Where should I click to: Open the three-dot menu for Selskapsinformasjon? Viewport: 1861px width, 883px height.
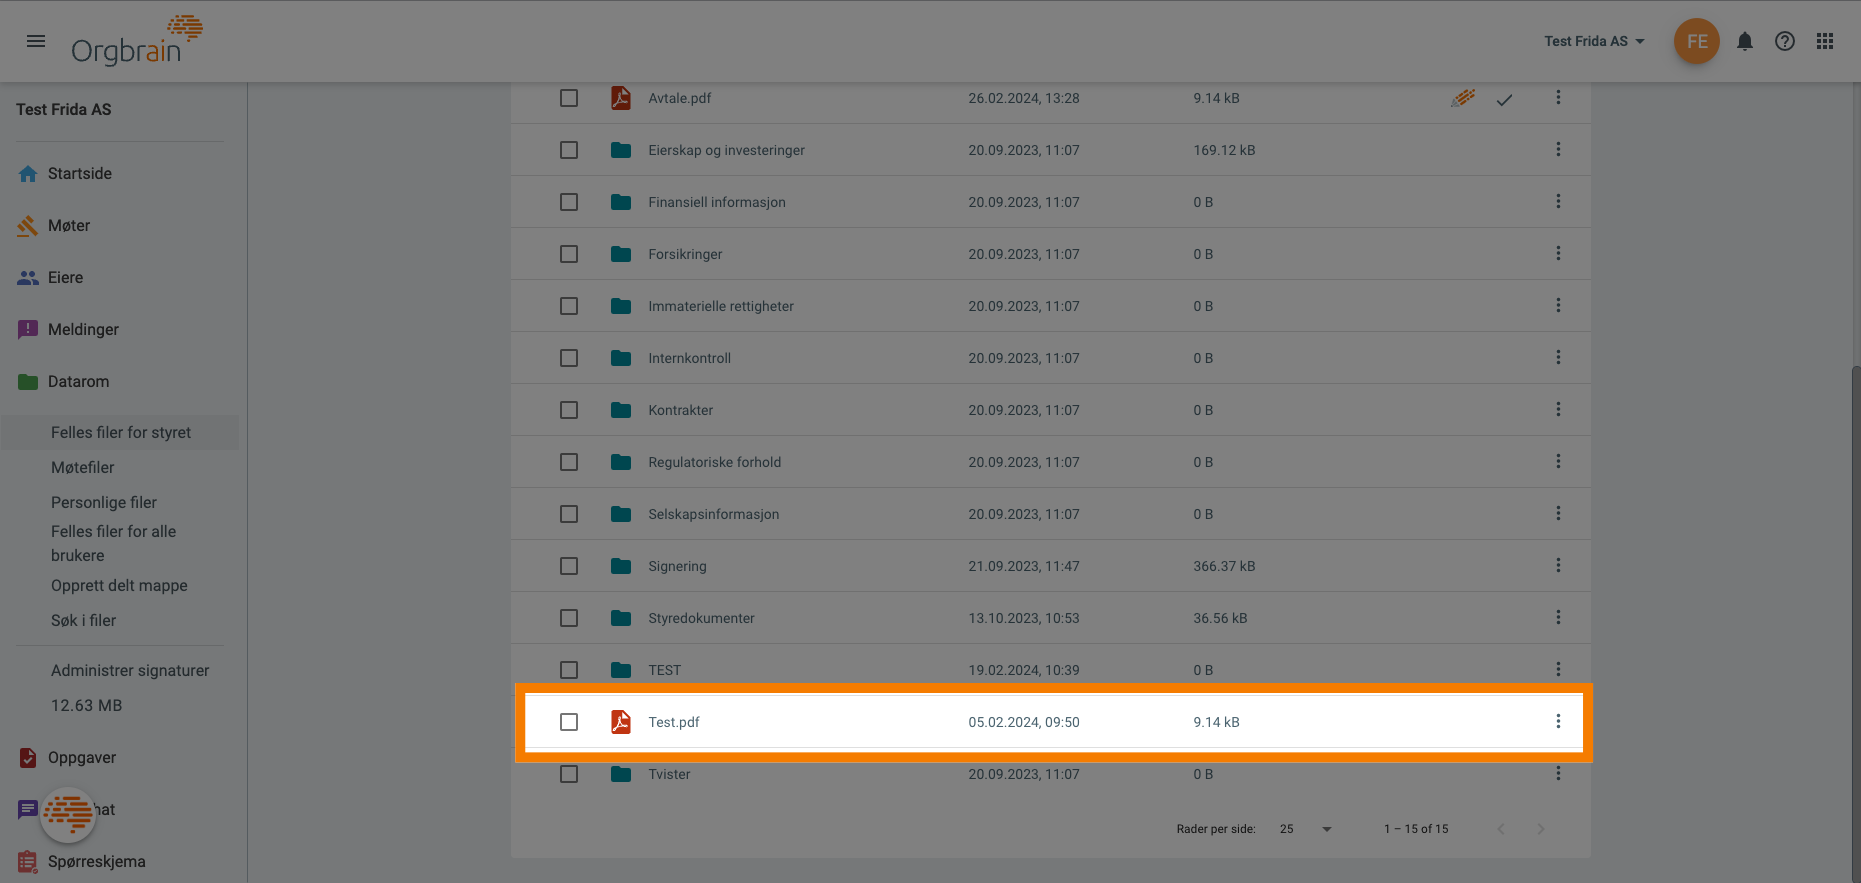(1558, 513)
